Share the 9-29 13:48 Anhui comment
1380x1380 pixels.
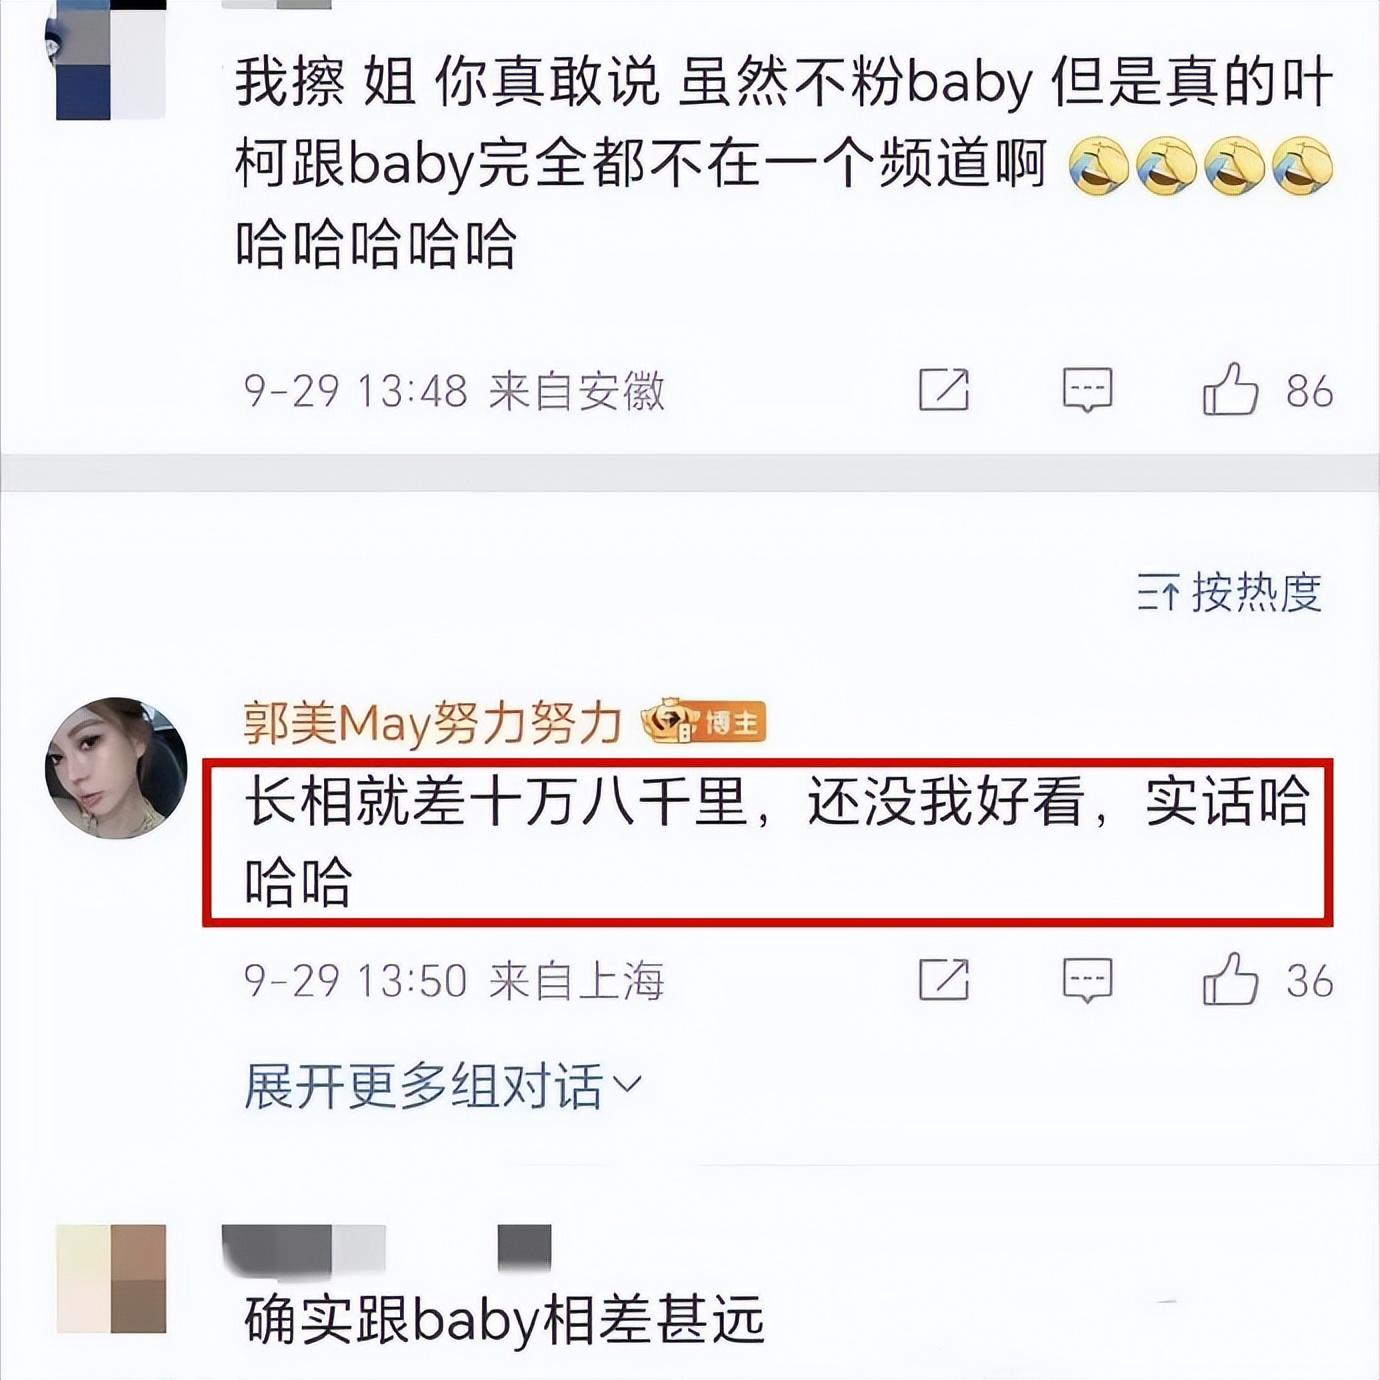pos(944,390)
